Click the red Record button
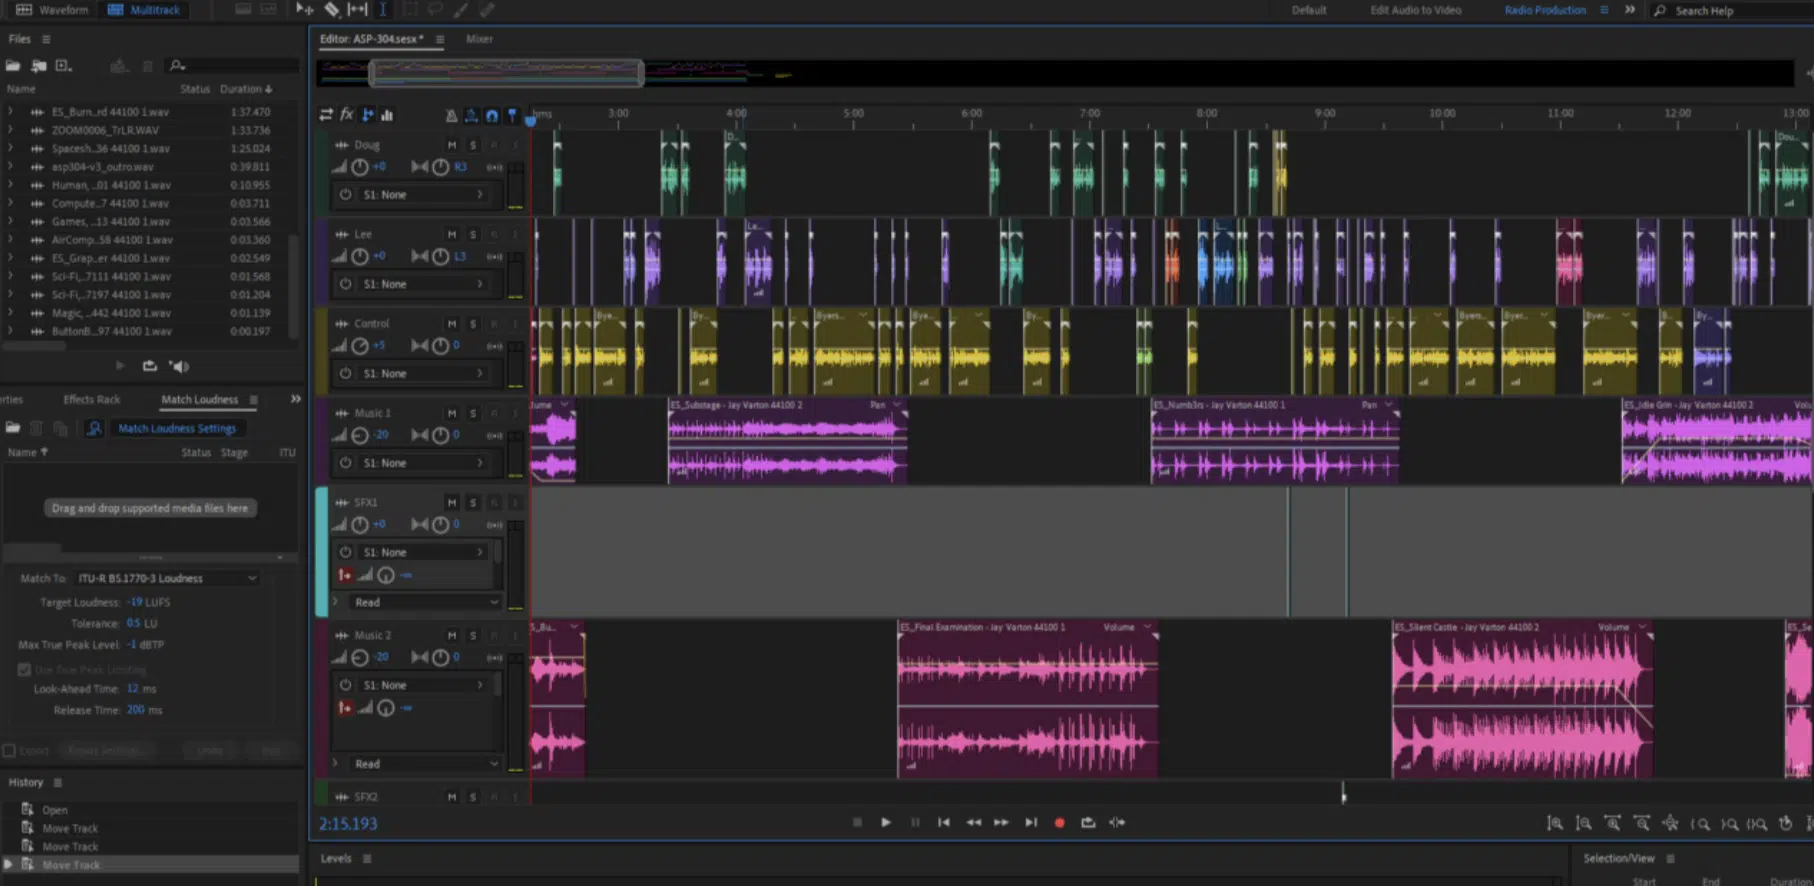The height and width of the screenshot is (886, 1814). (1059, 822)
